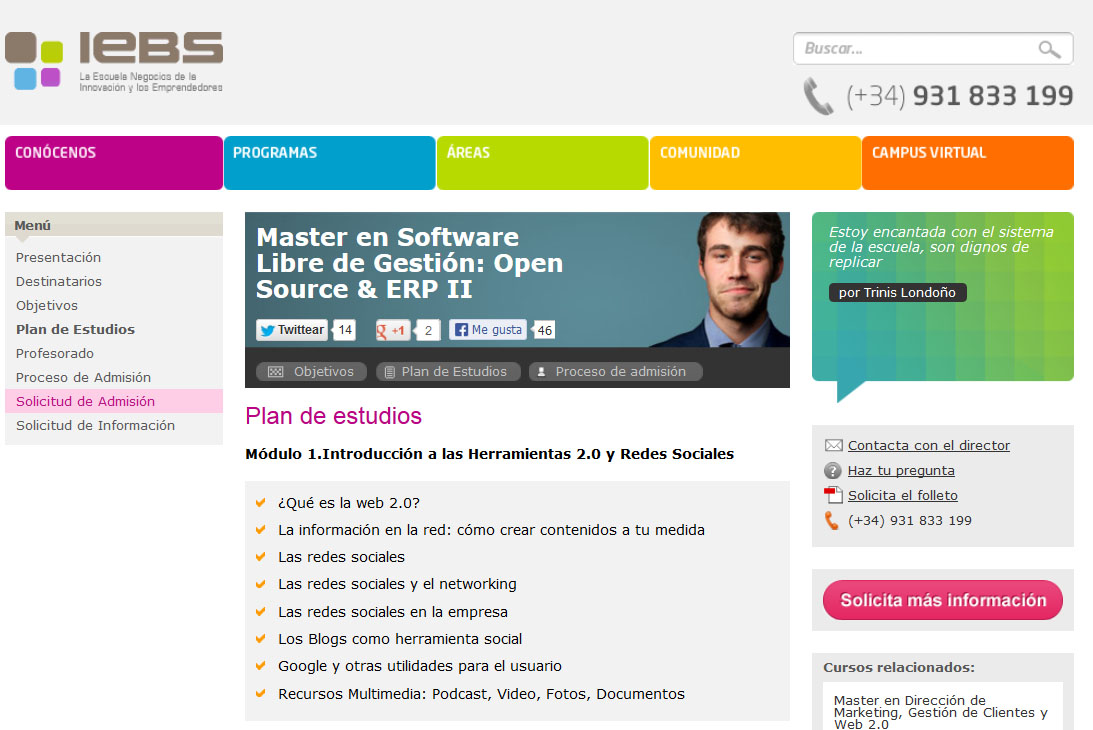The image size is (1093, 730).
Task: Click the search magnifier icon
Action: [1049, 49]
